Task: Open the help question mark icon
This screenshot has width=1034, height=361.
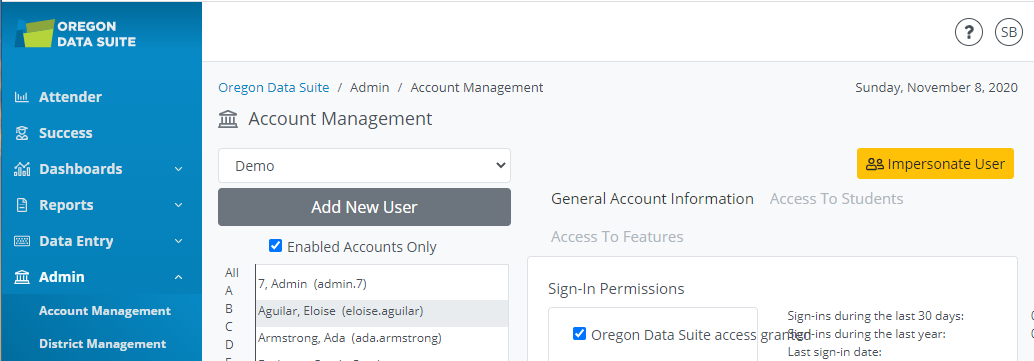Action: 969,32
